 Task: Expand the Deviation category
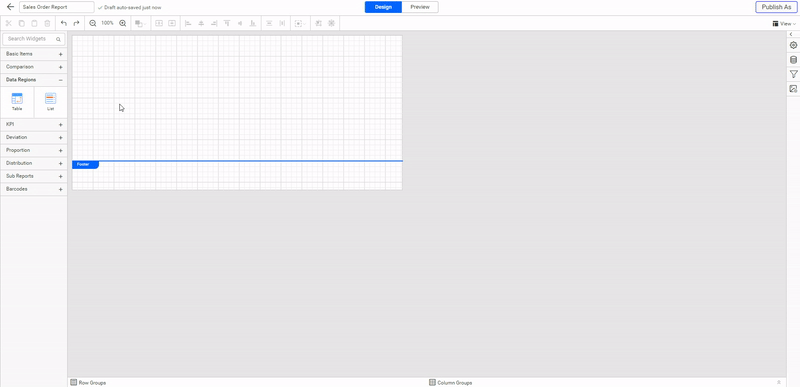coord(33,138)
